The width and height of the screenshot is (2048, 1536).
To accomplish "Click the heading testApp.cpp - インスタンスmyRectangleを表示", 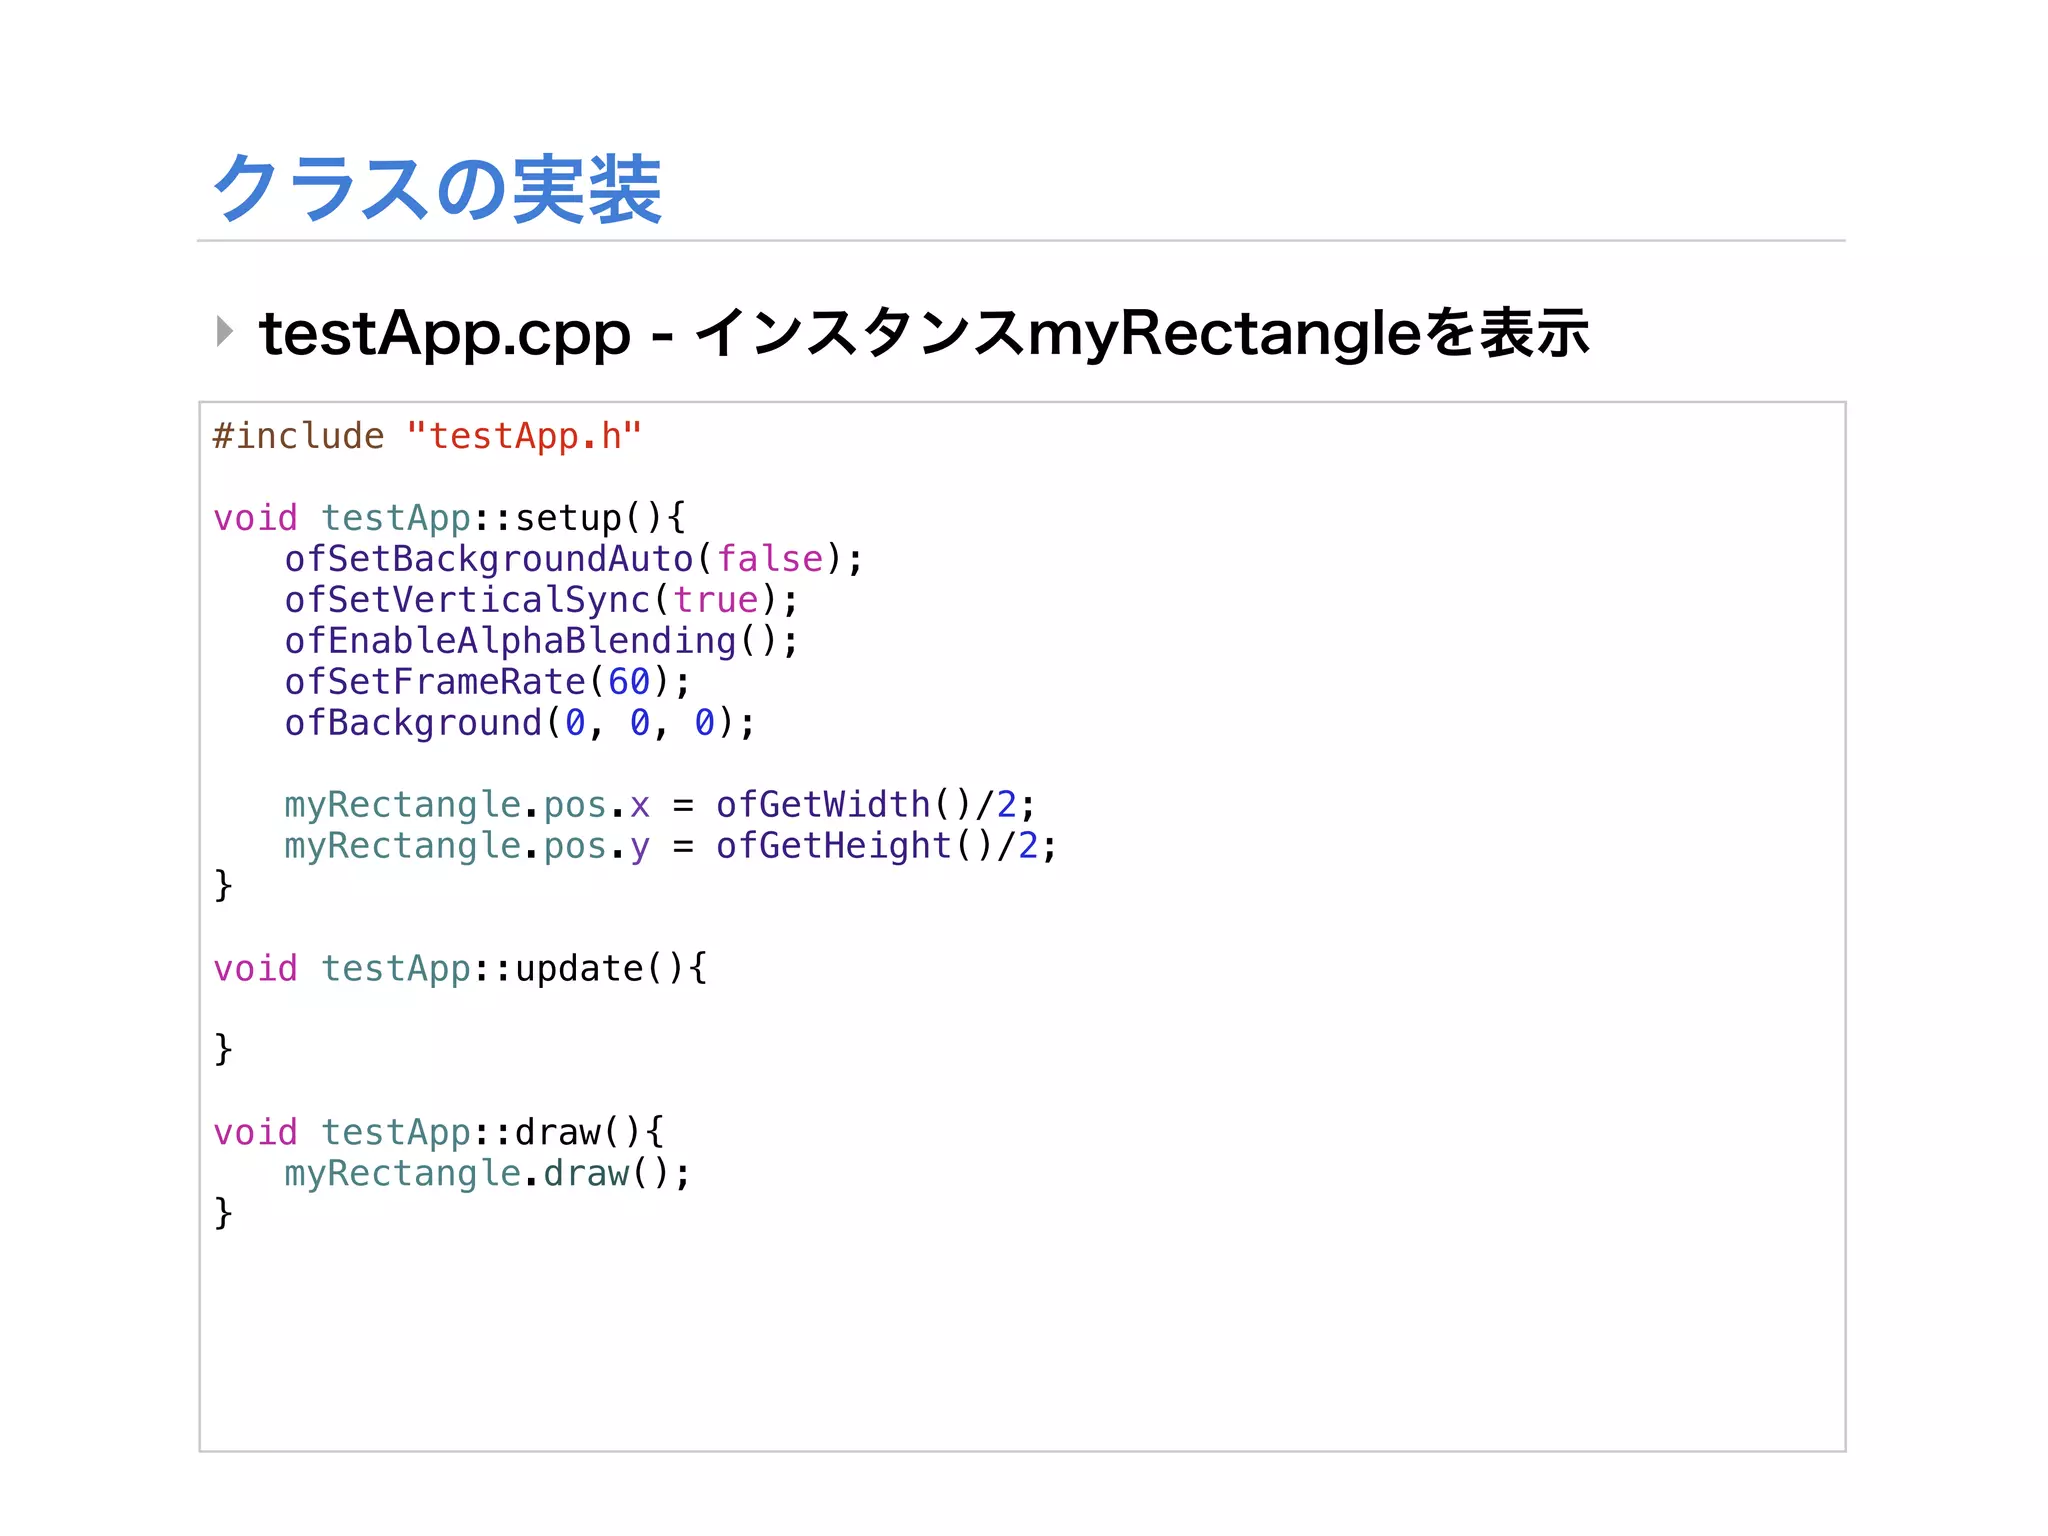I will click(924, 335).
